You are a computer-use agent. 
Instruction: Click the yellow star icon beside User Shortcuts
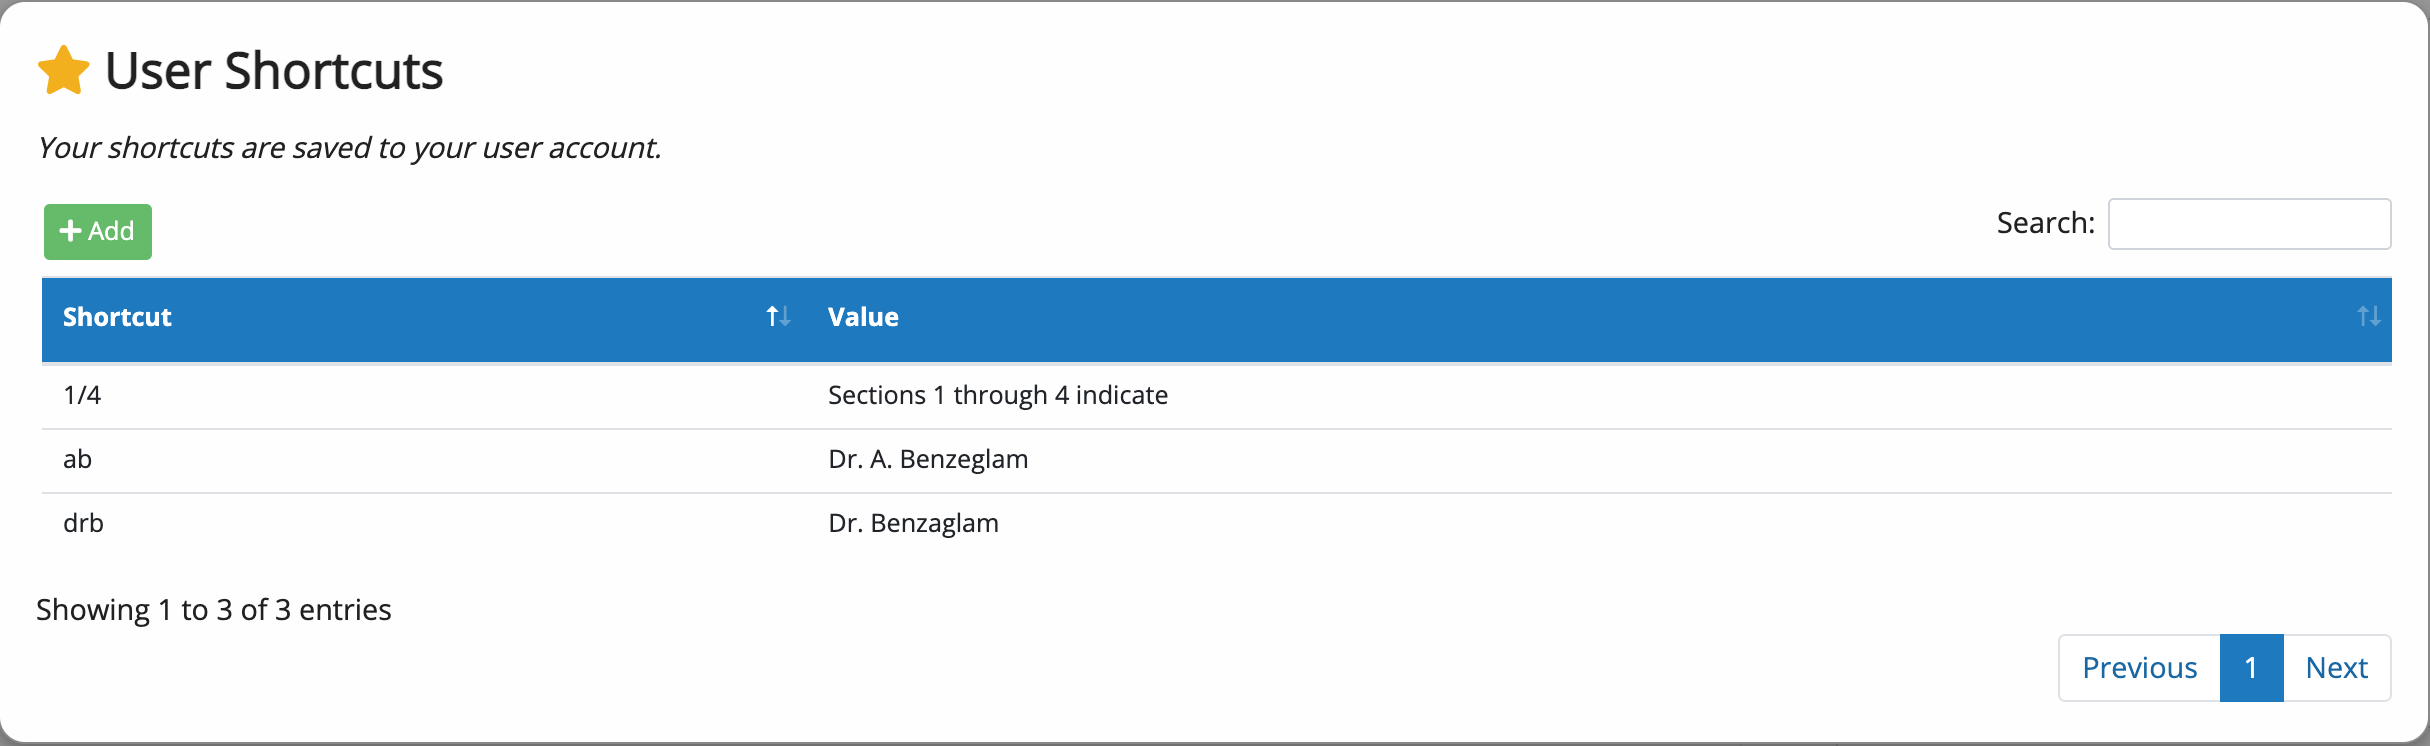point(64,71)
